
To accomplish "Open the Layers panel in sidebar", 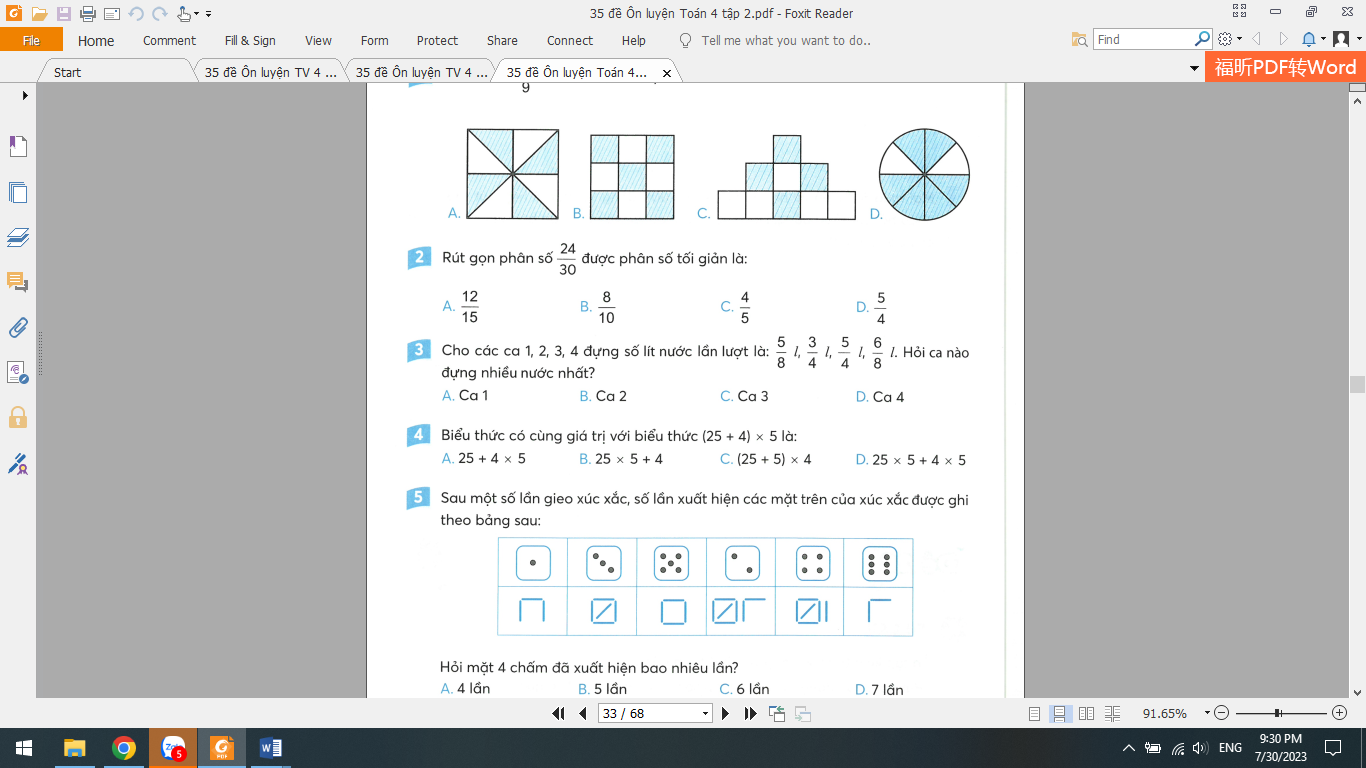I will [x=18, y=237].
